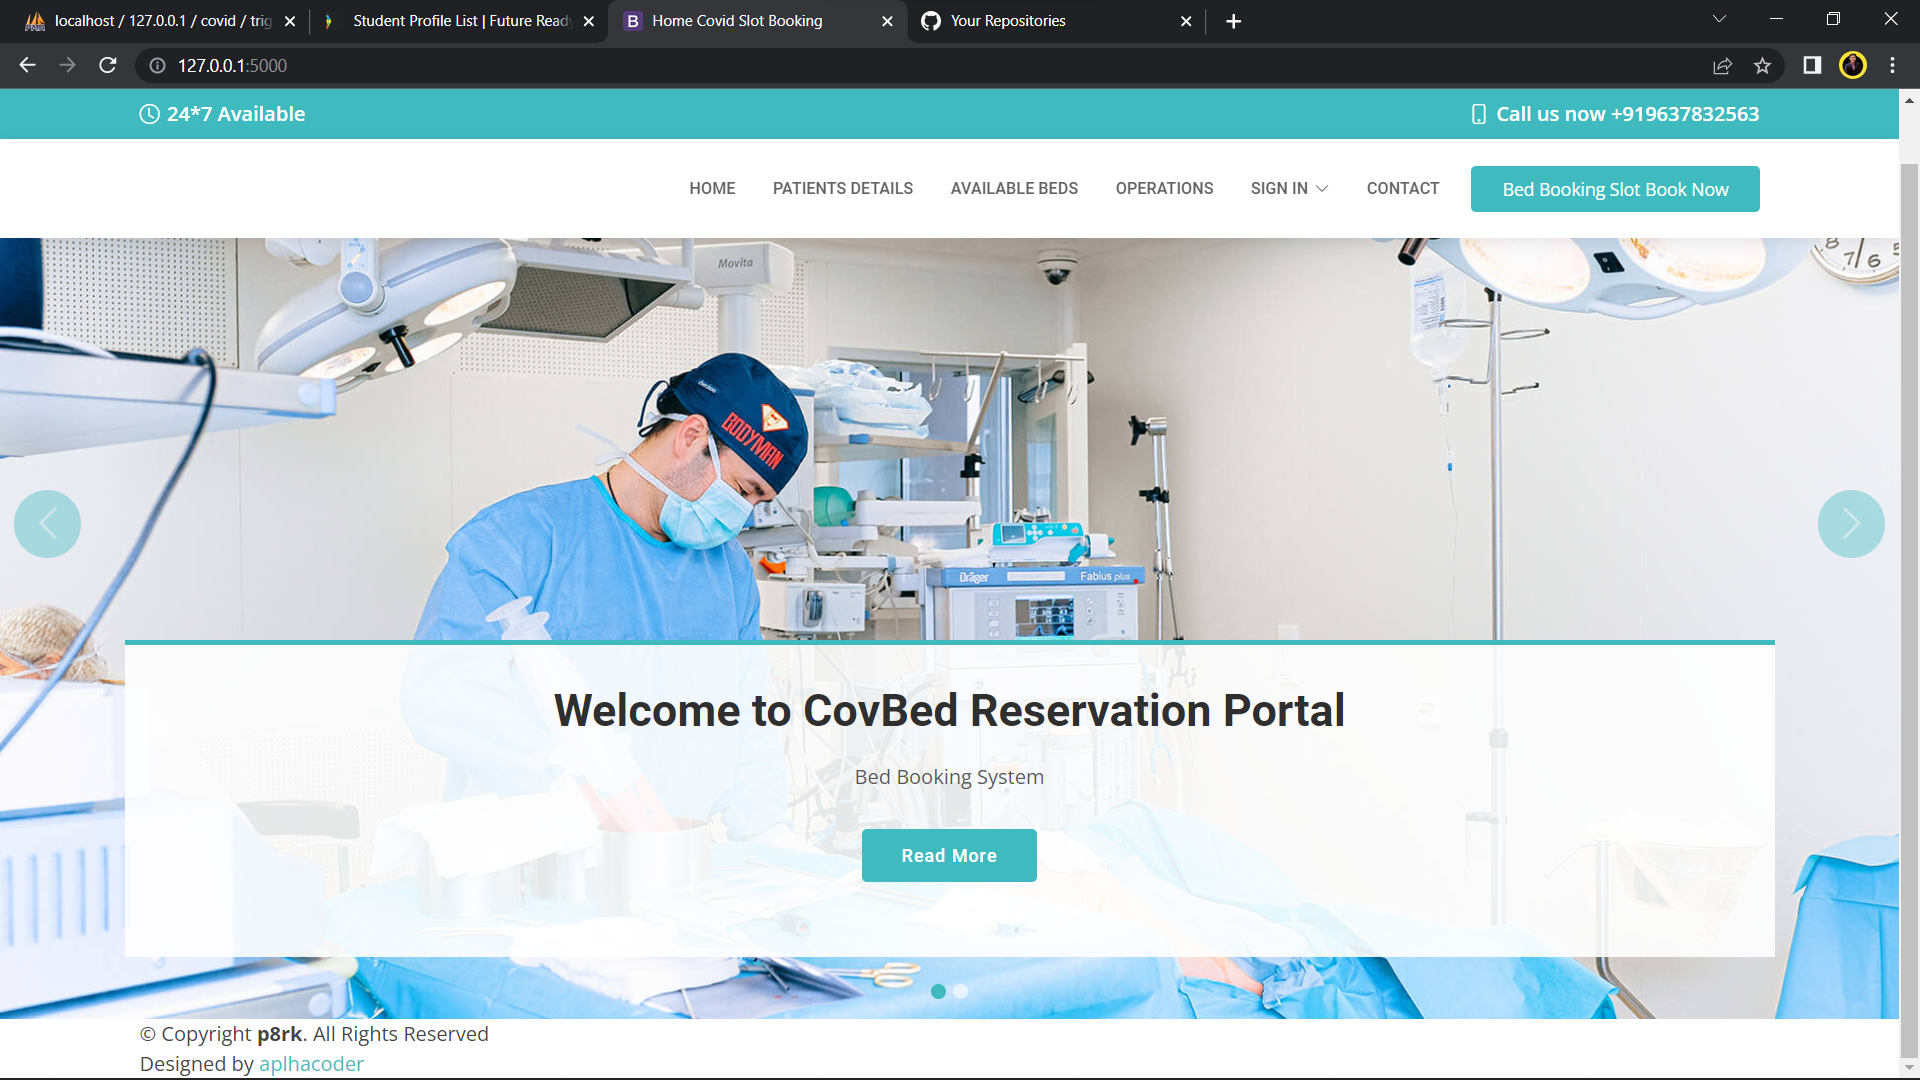Expand the SIGN IN dropdown
The height and width of the screenshot is (1080, 1920).
click(x=1289, y=188)
